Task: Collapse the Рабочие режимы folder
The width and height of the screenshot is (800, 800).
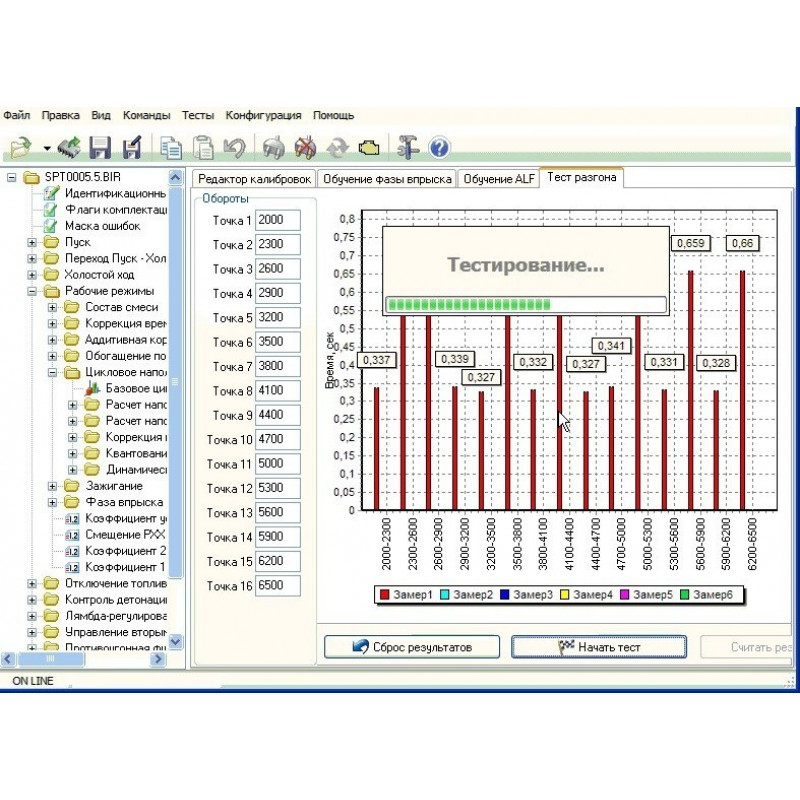Action: (33, 291)
